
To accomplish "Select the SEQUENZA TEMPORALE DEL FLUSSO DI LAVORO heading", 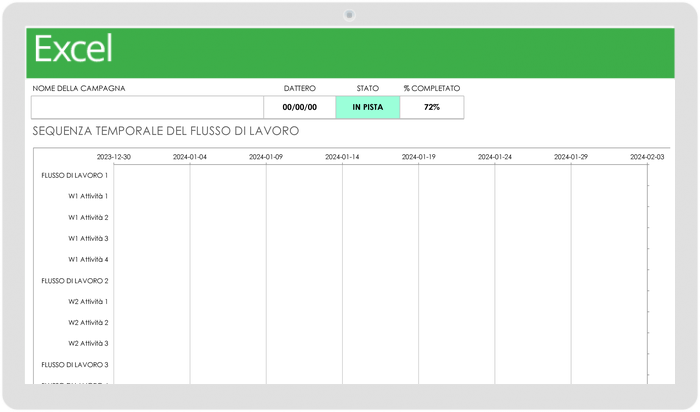I will [x=165, y=131].
